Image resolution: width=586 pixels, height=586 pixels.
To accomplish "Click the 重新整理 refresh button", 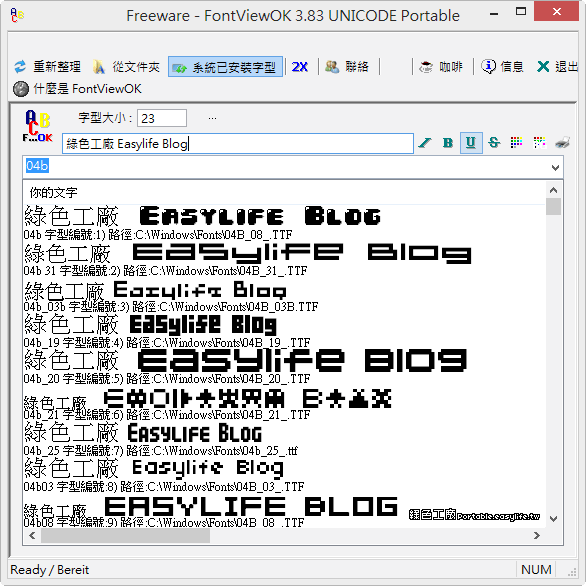I will click(47, 67).
